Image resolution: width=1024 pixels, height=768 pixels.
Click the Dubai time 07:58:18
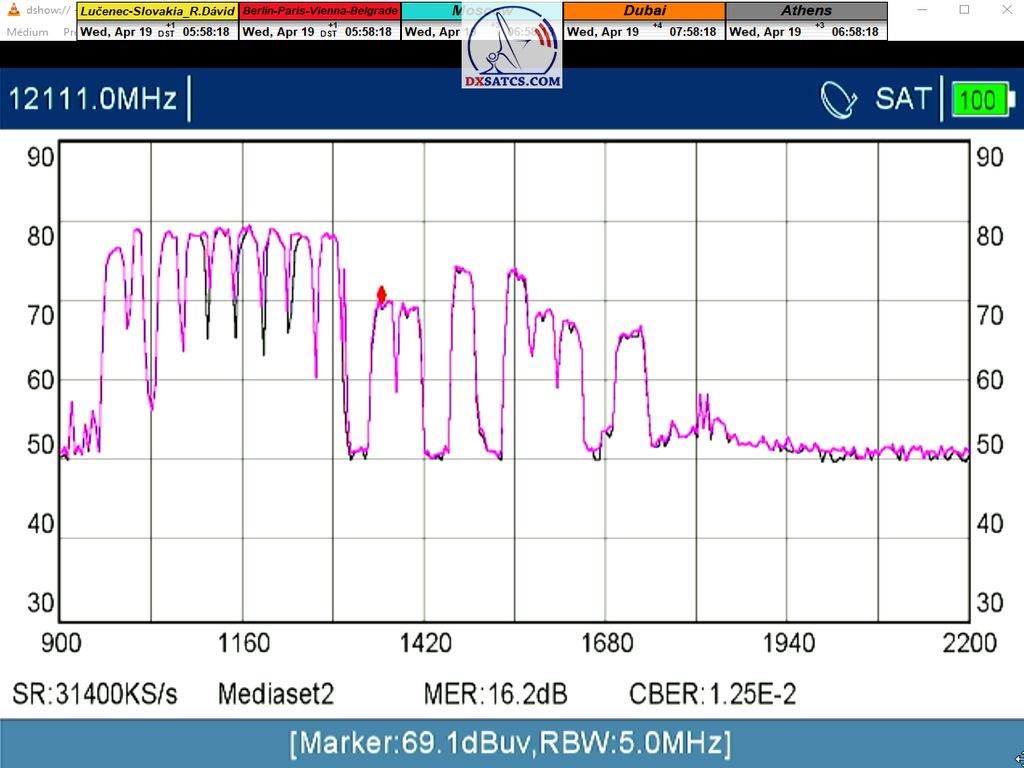point(692,31)
